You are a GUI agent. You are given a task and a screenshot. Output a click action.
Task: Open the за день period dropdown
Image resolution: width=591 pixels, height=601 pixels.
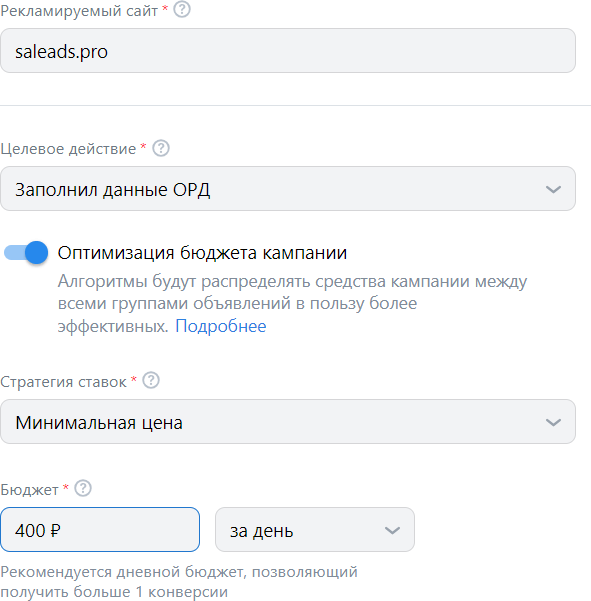pyautogui.click(x=315, y=530)
